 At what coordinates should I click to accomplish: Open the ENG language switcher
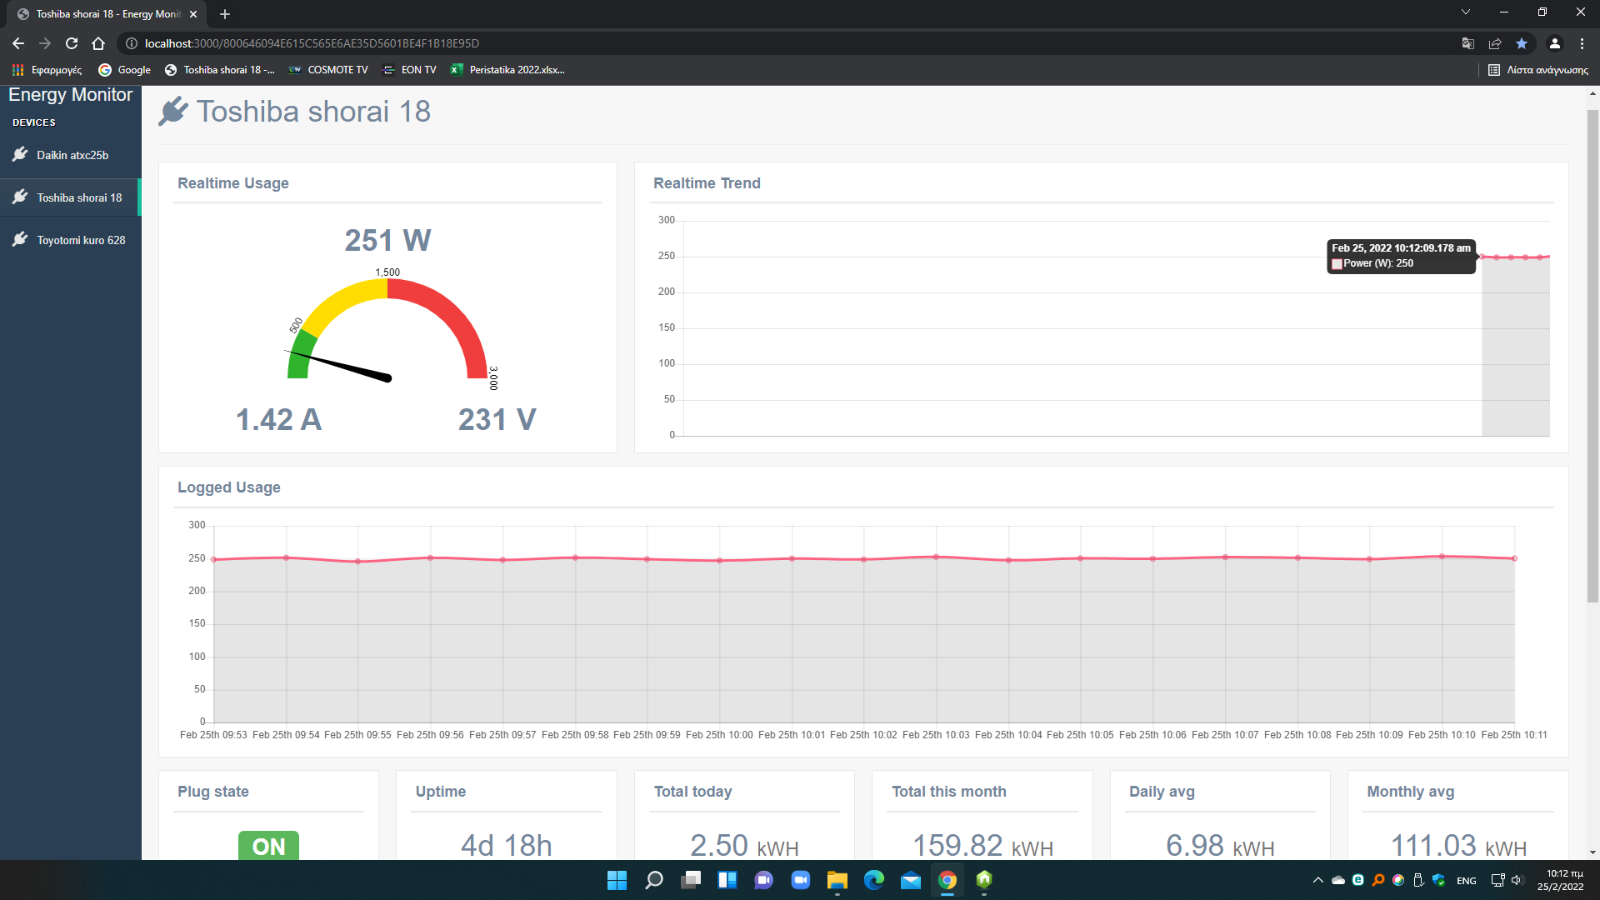point(1466,880)
